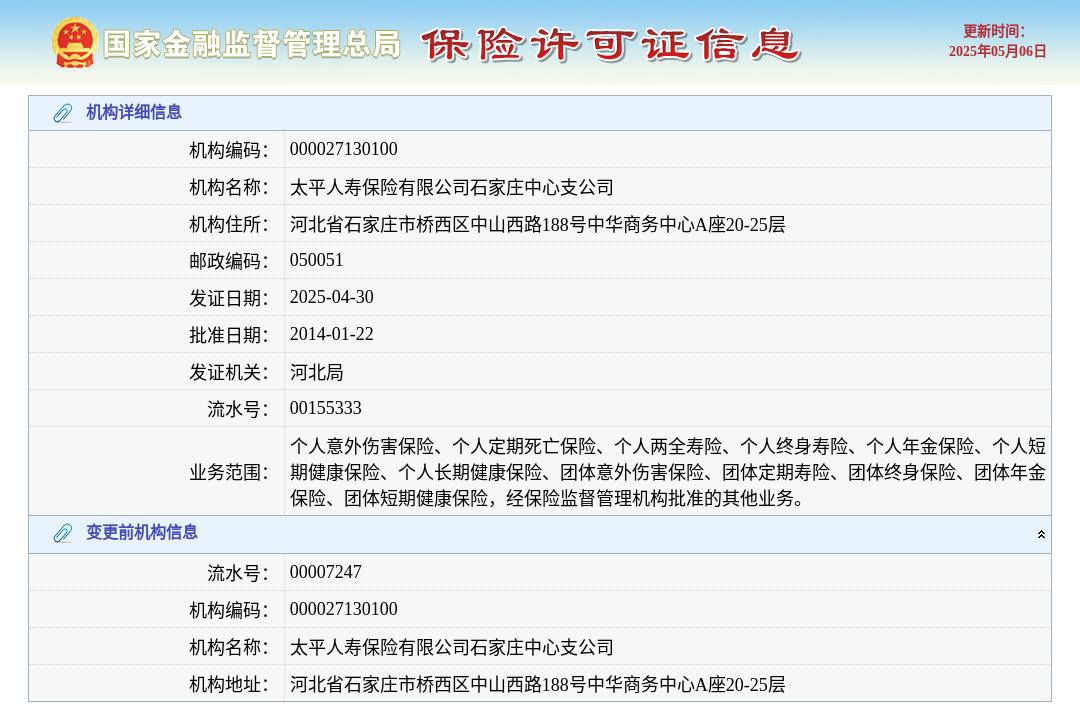Click the 机构名称 value under 变更前机构信息
The image size is (1080, 716).
452,647
